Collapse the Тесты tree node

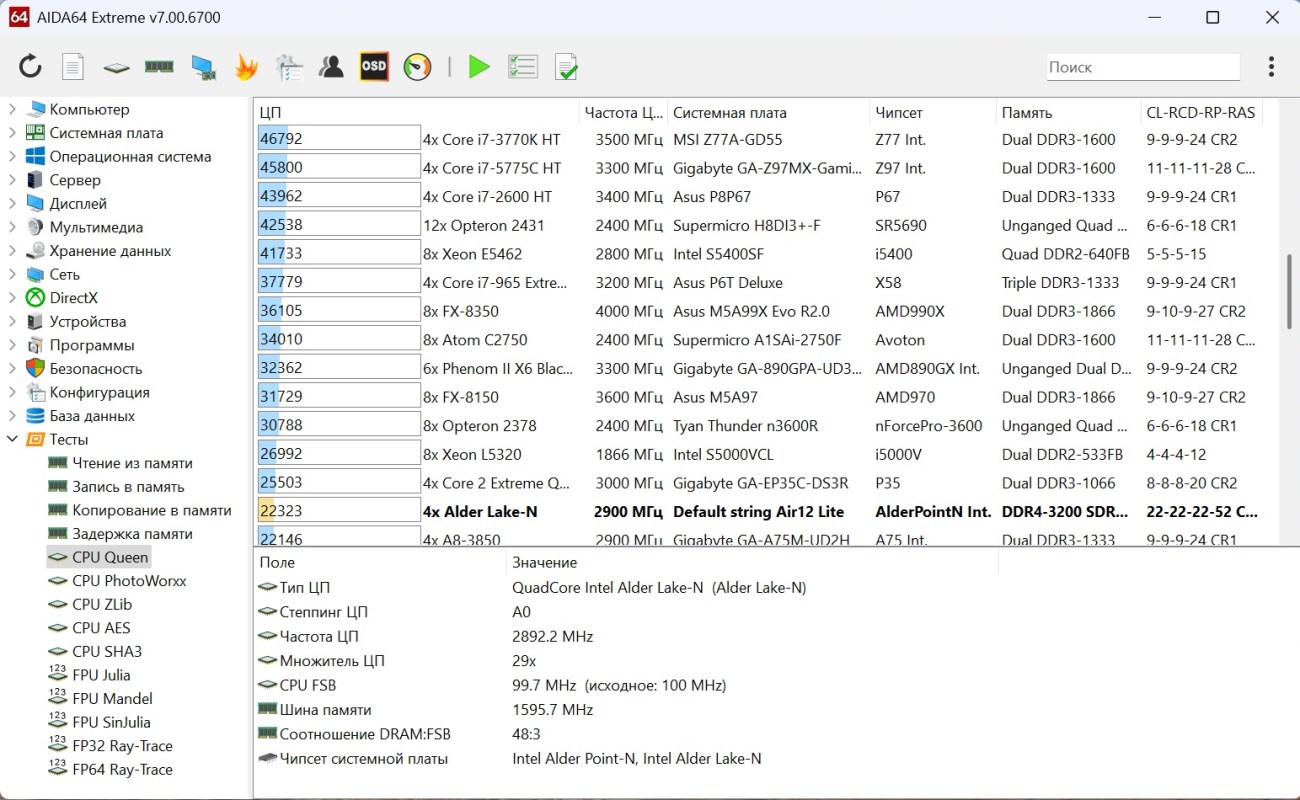[x=12, y=440]
